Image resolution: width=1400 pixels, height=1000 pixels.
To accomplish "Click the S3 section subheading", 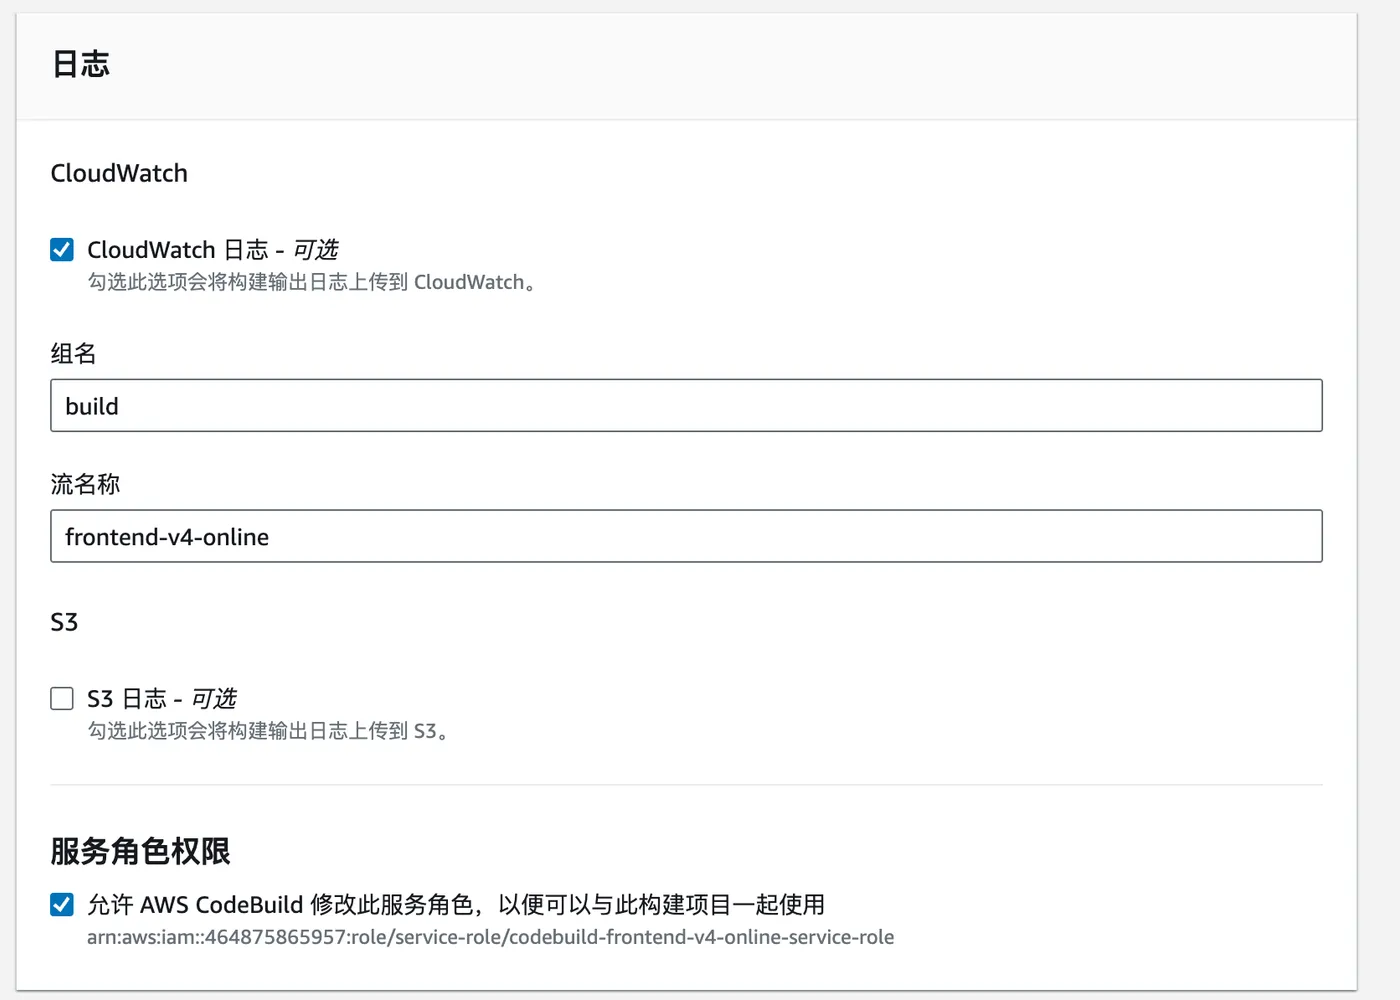I will [64, 623].
